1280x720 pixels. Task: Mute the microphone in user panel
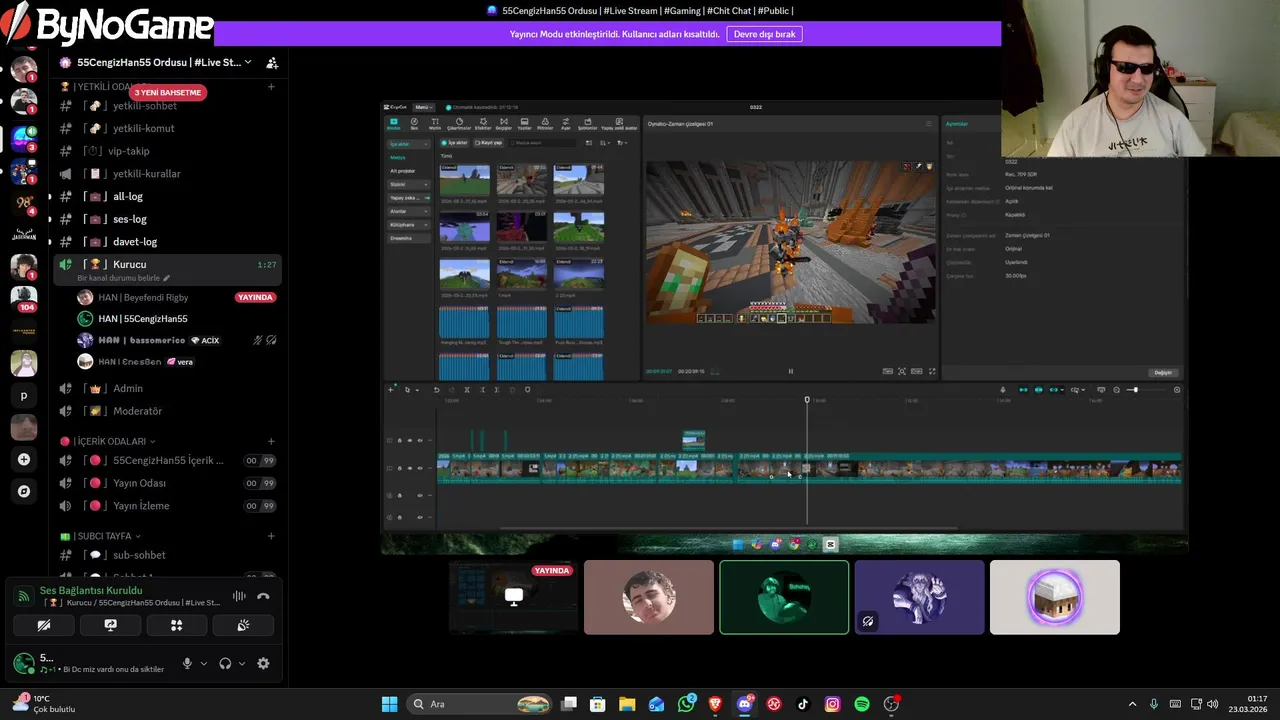187,663
